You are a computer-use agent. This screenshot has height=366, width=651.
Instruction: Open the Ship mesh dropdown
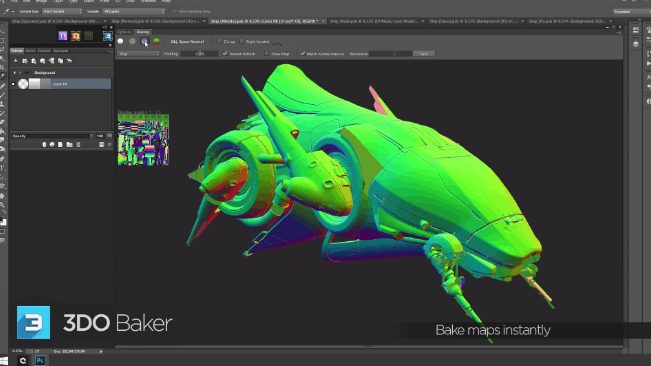point(139,54)
